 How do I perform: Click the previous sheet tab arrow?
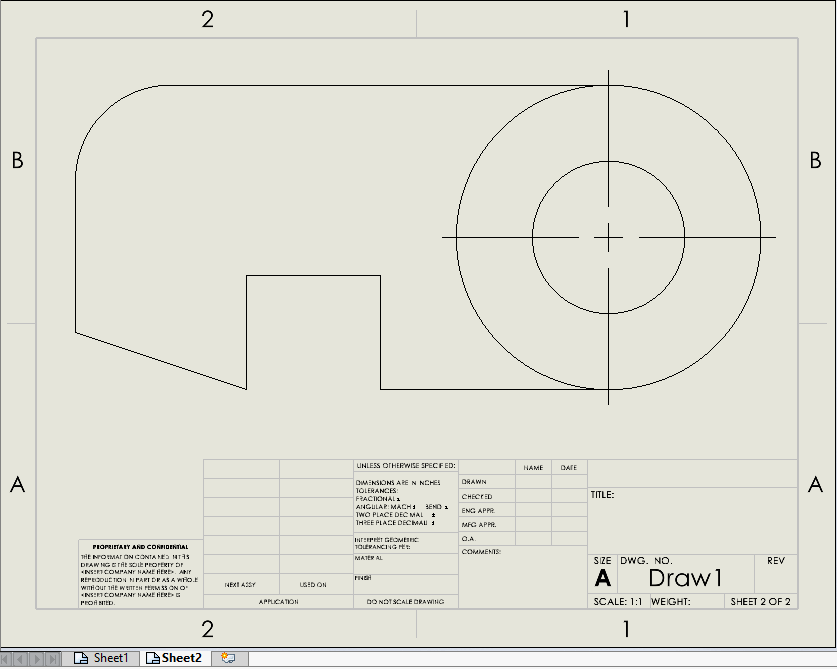[x=21, y=659]
